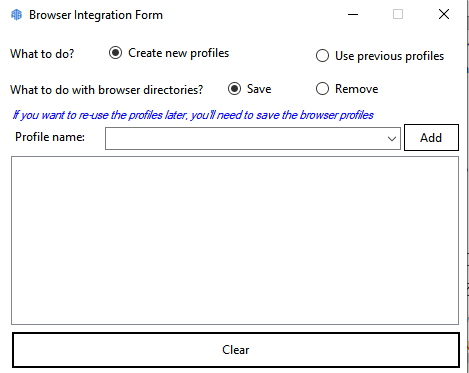
Task: Click inside the empty profiles list box
Action: (x=235, y=240)
